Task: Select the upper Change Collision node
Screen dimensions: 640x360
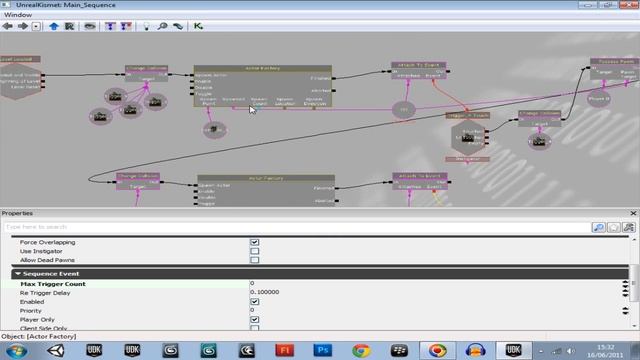Action: point(147,73)
